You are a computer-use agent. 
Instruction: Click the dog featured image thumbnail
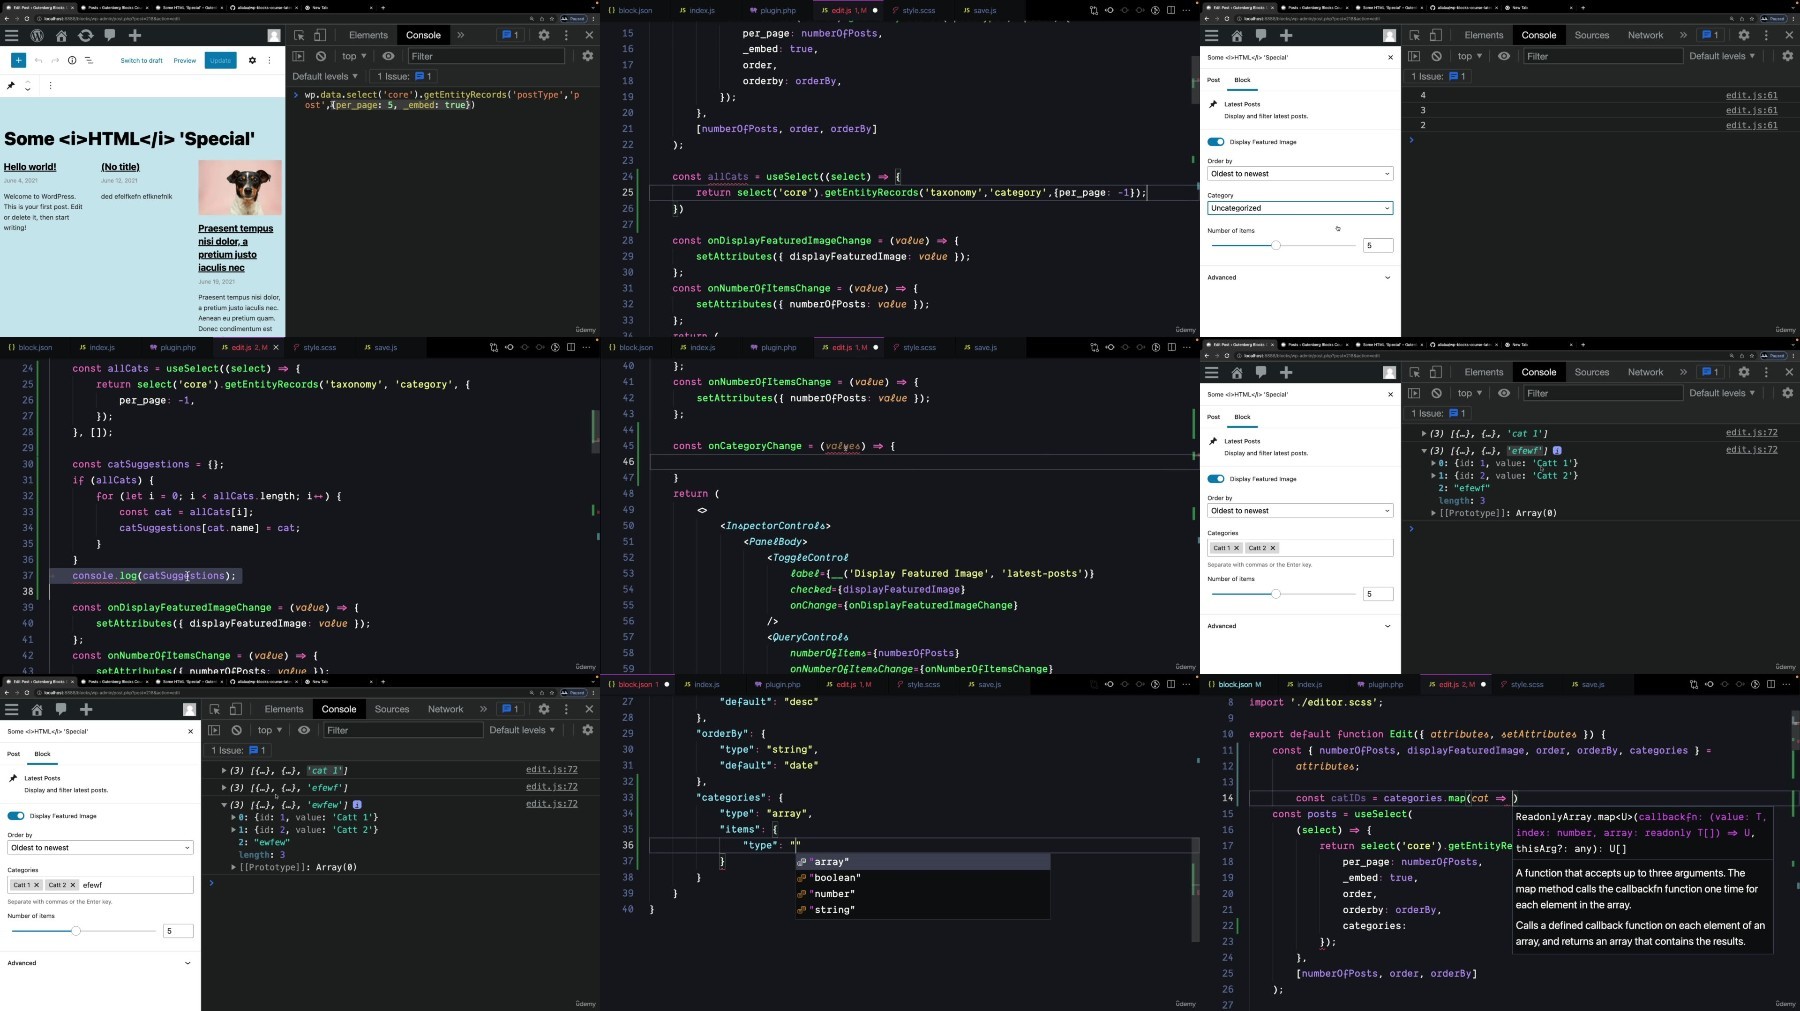click(x=240, y=187)
